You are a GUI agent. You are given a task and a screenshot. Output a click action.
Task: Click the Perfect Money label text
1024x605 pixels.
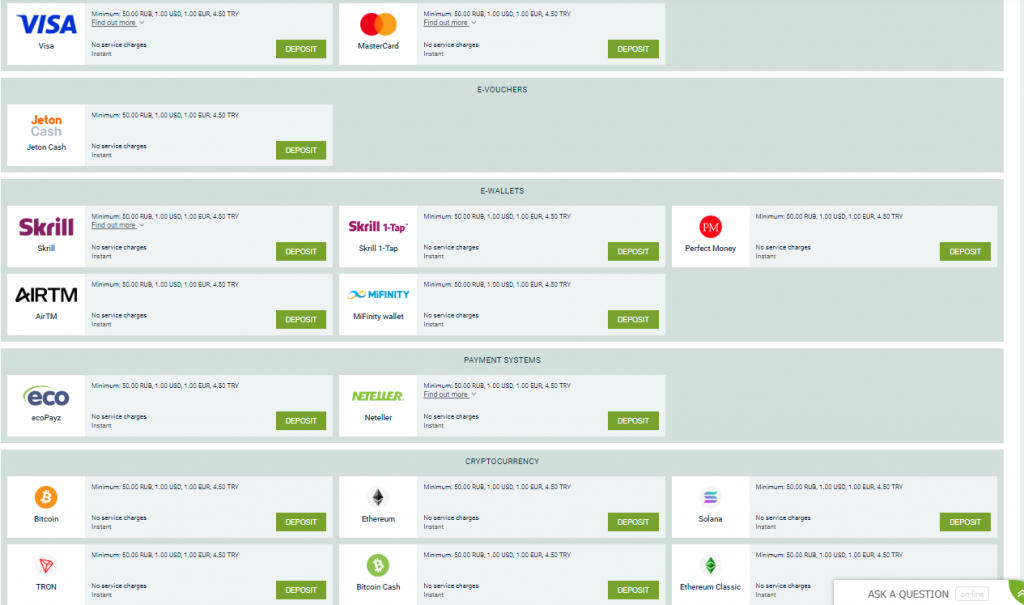[711, 248]
